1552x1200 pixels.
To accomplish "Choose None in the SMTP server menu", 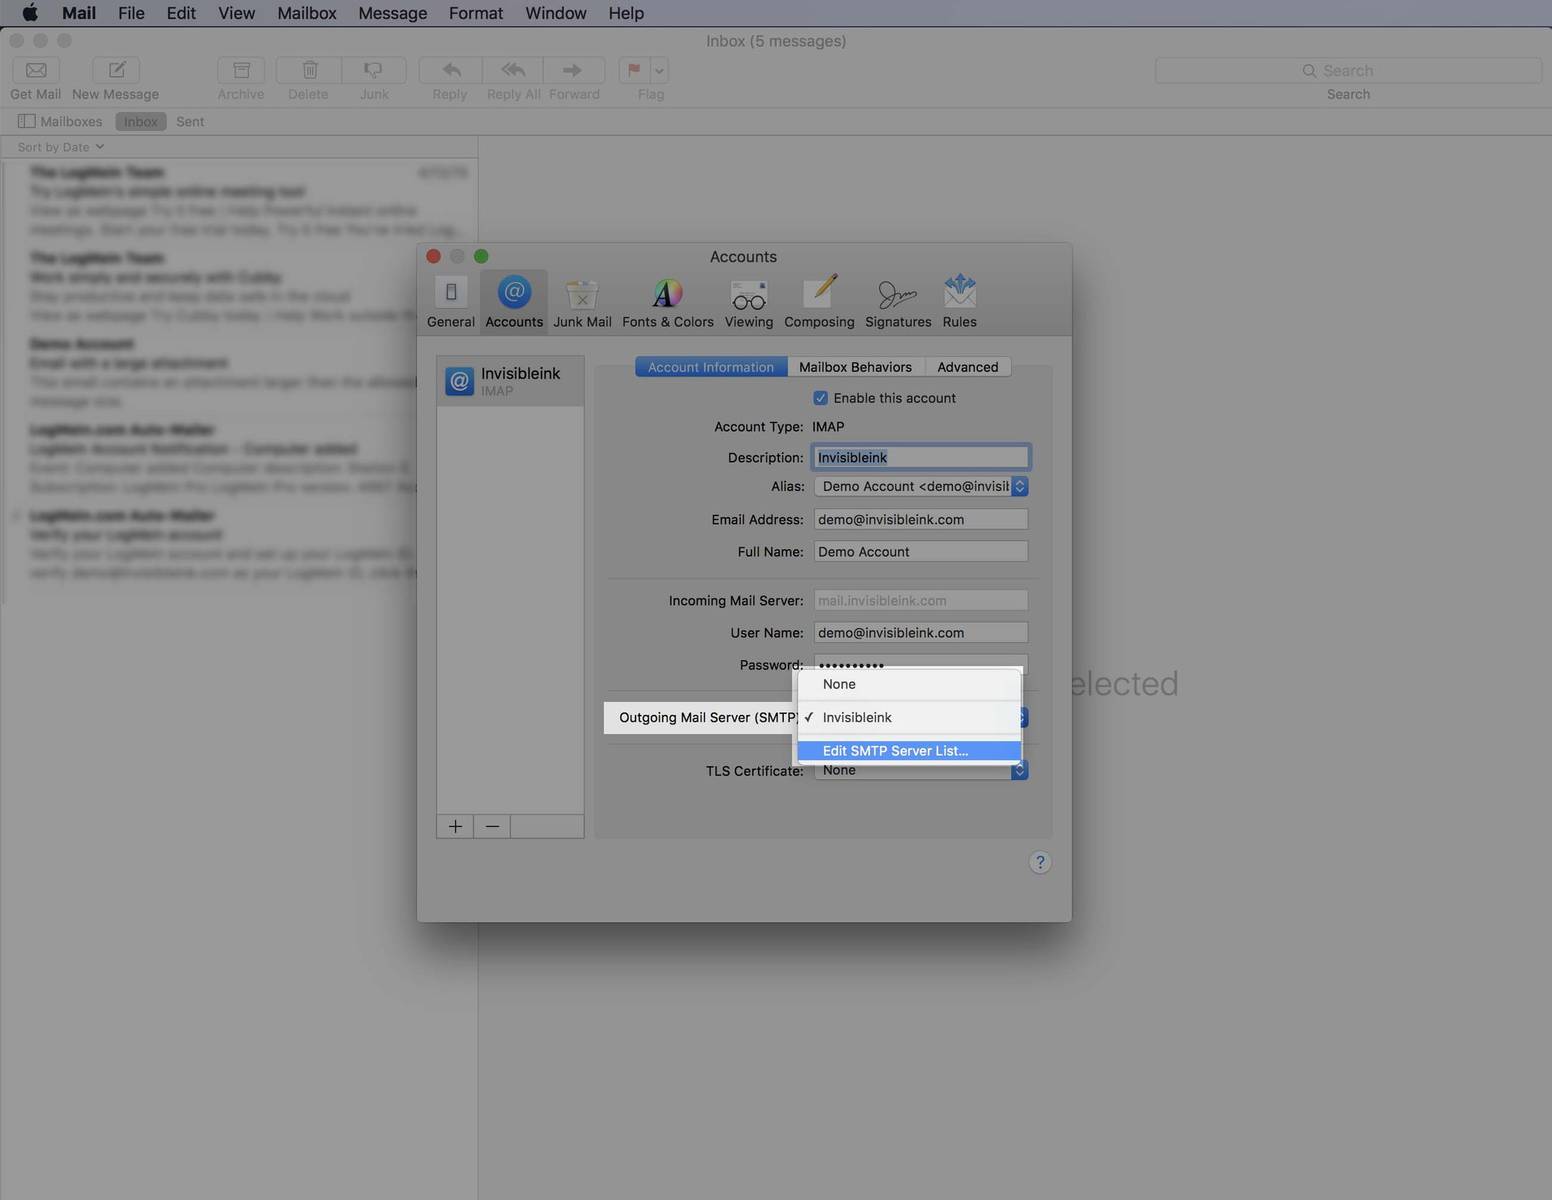I will pos(909,684).
